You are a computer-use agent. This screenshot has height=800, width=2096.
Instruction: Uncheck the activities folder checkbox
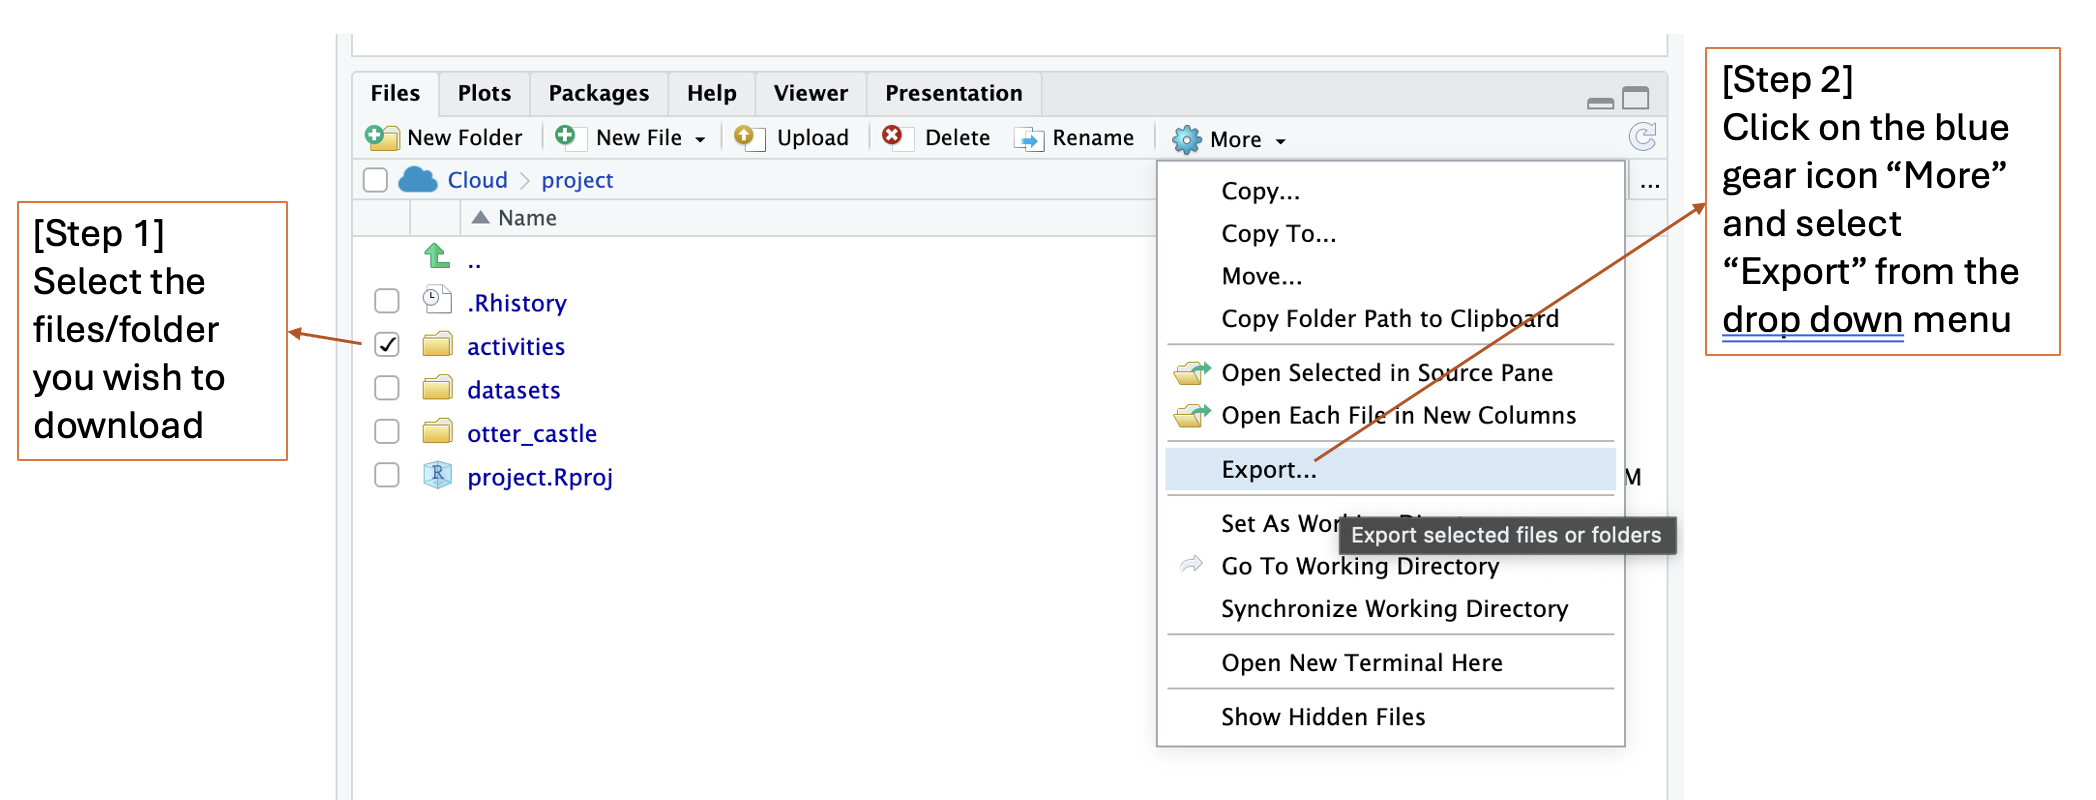click(387, 345)
